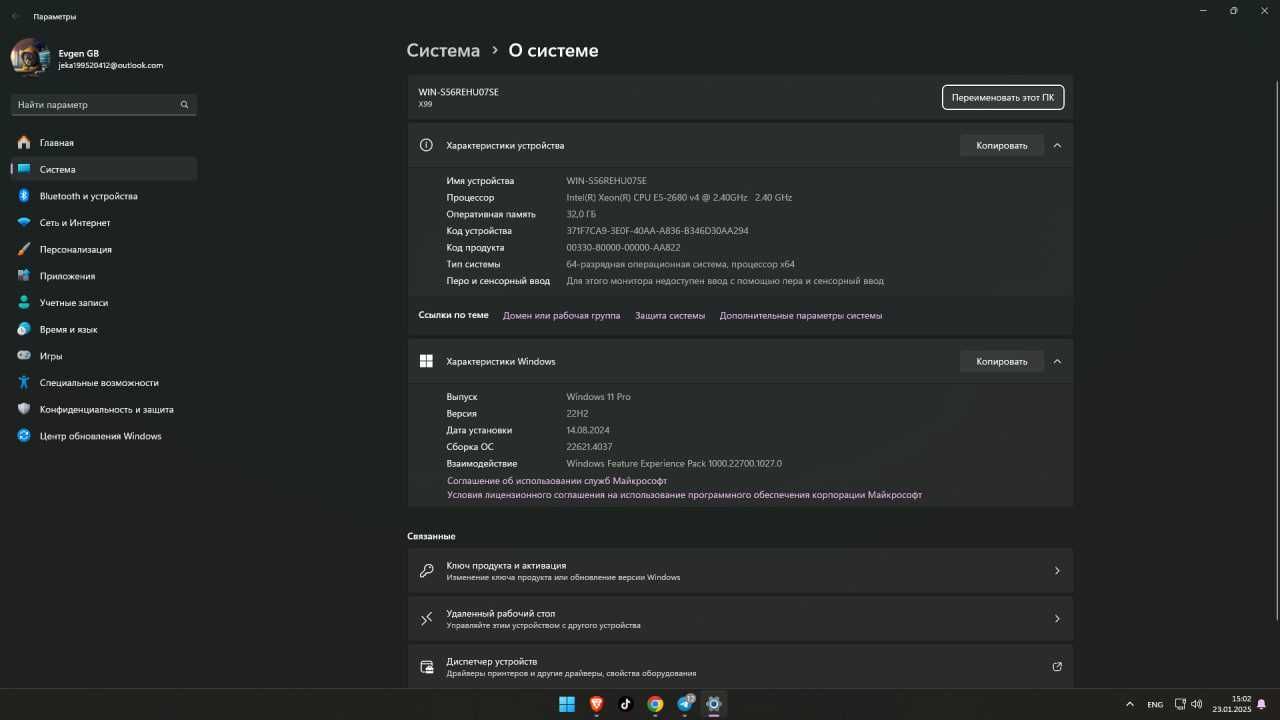
Task: Open Bluetooth и устройства icon
Action: point(24,196)
